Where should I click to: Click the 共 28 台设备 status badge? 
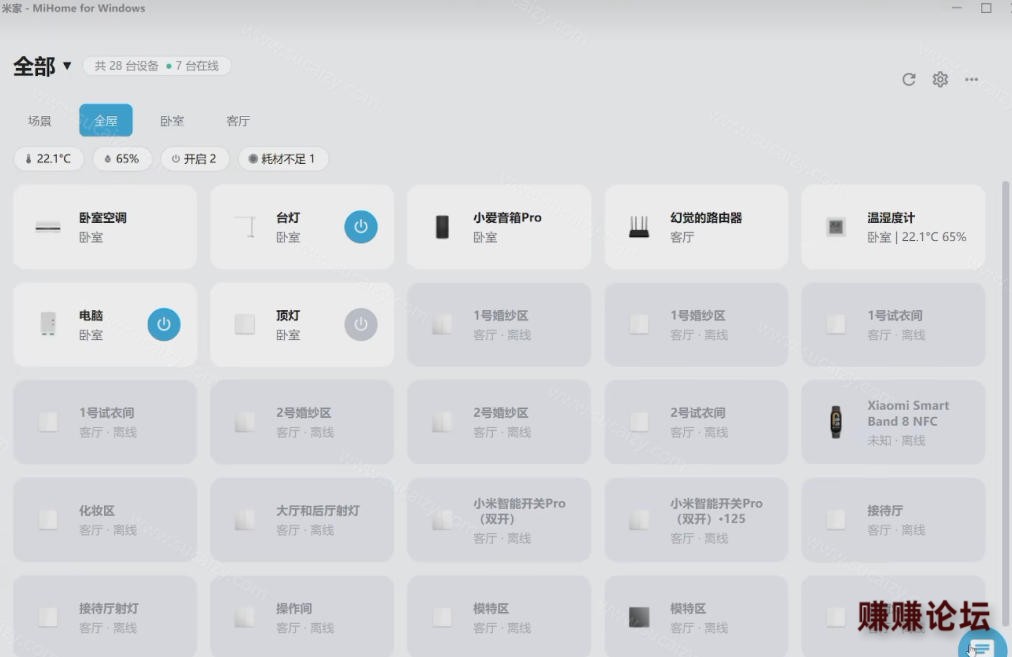(x=157, y=66)
